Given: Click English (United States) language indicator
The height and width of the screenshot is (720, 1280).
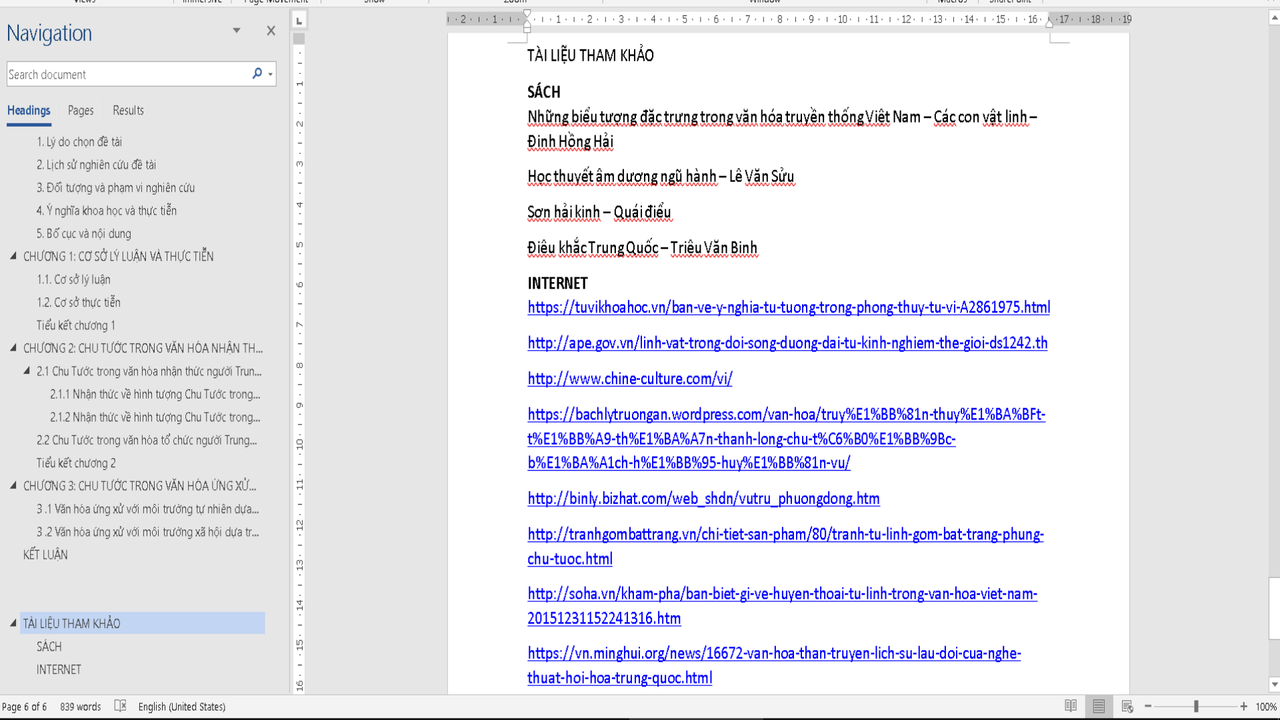Looking at the screenshot, I should 182,706.
